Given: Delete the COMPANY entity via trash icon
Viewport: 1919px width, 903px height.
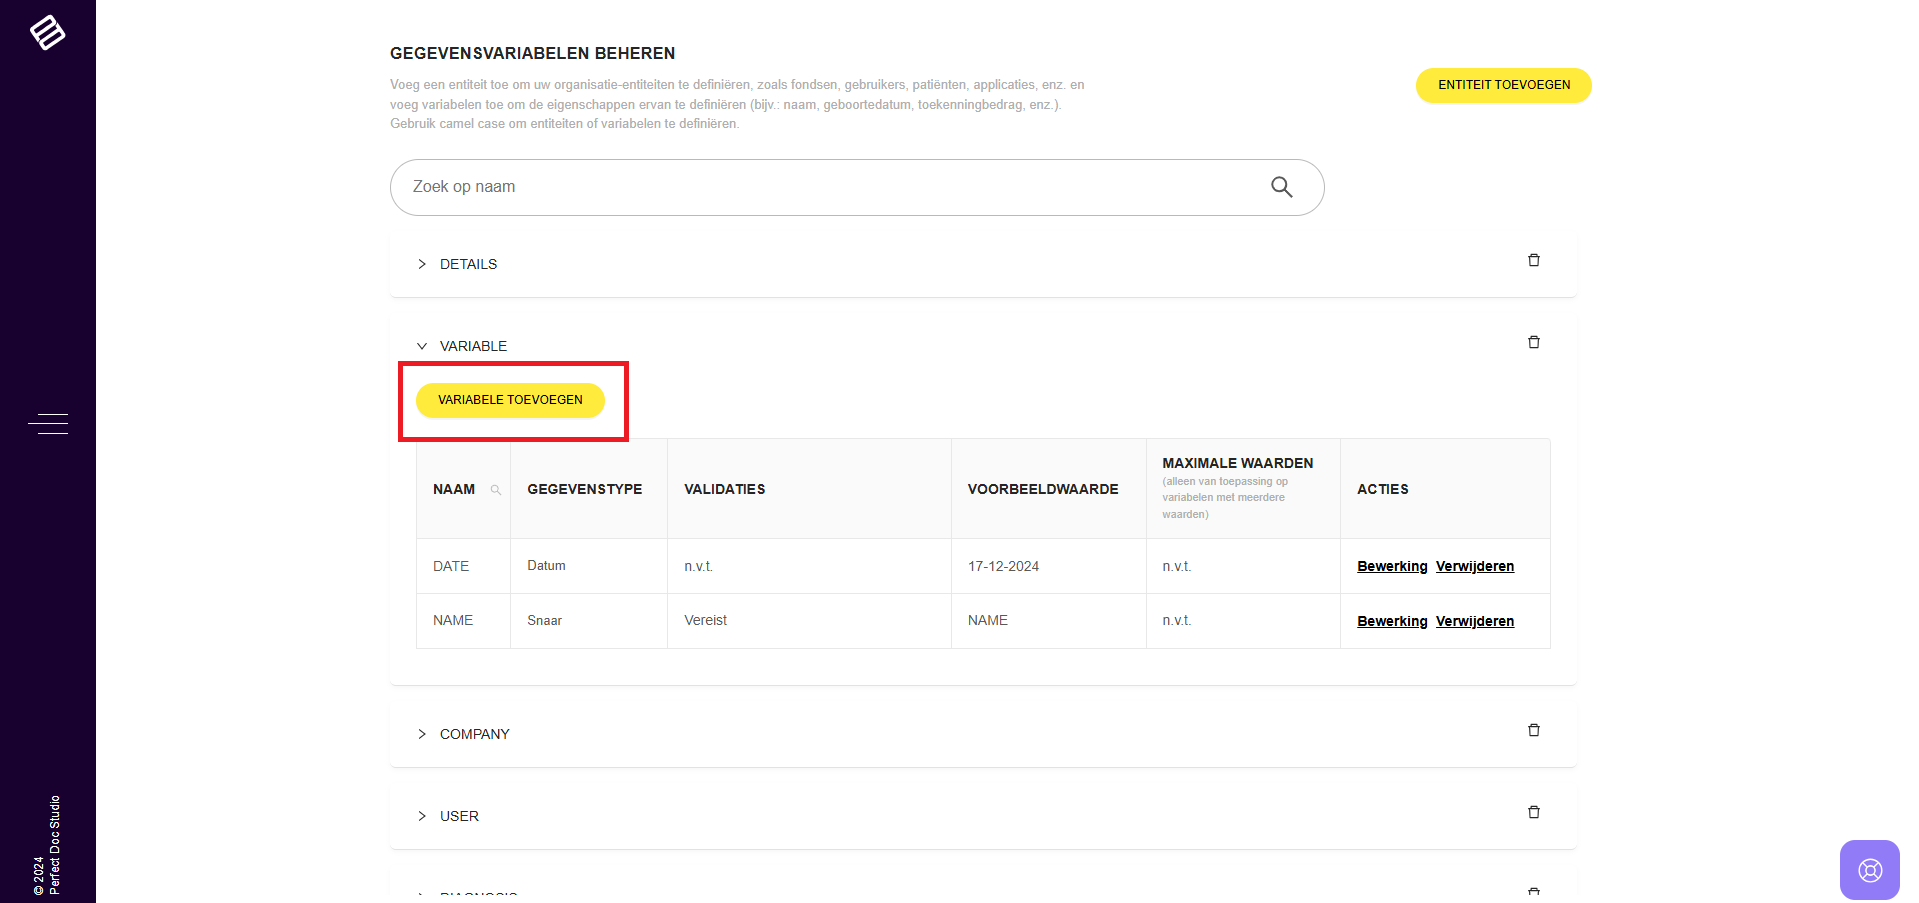Looking at the screenshot, I should click(x=1533, y=730).
